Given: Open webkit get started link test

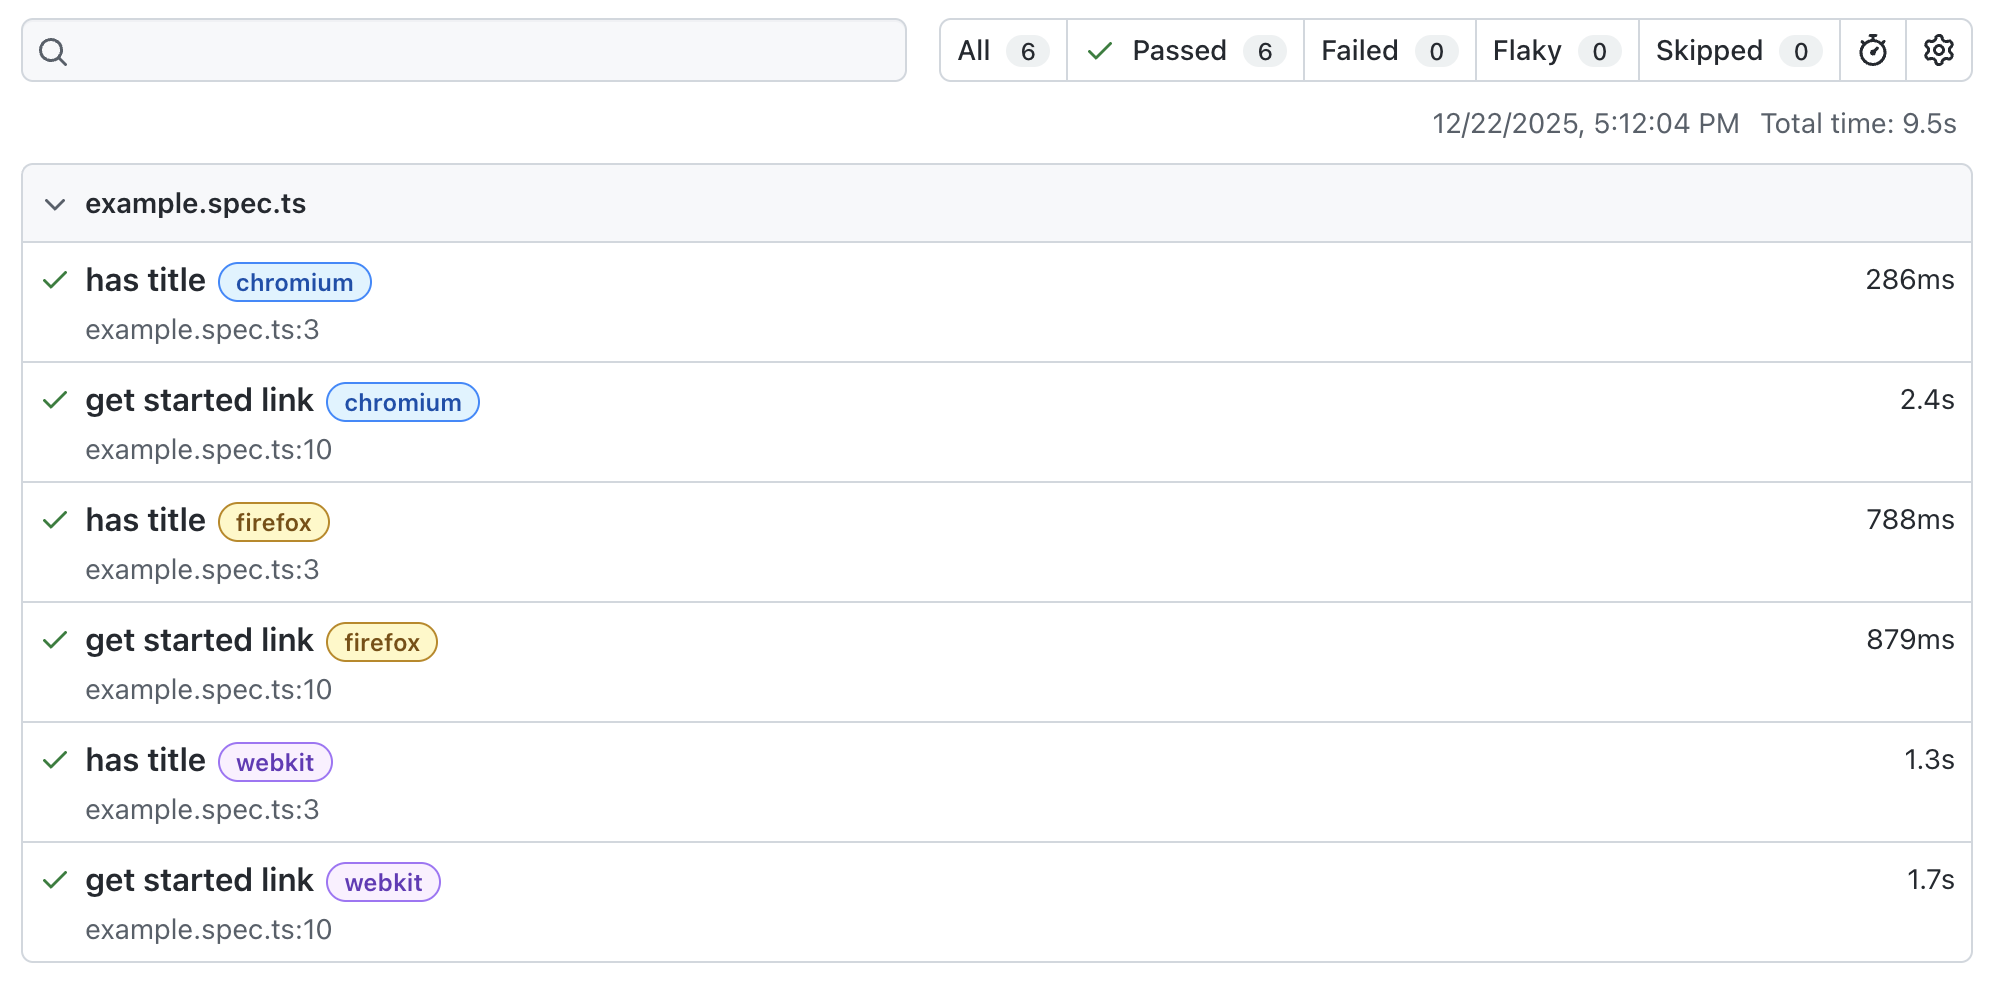Looking at the screenshot, I should [x=199, y=881].
